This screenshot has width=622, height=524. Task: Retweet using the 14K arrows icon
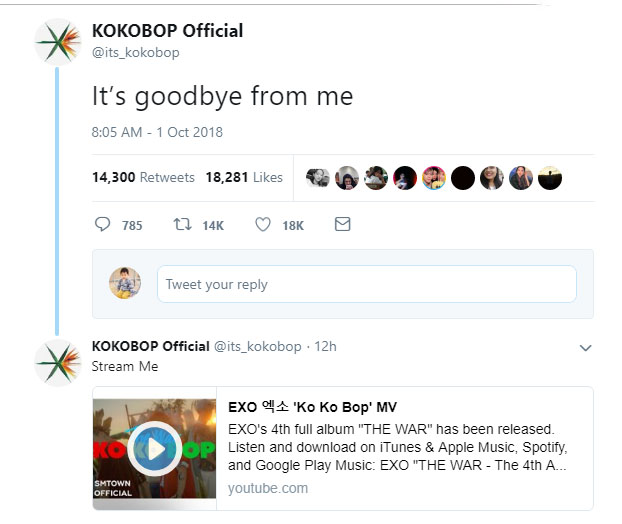click(x=182, y=225)
